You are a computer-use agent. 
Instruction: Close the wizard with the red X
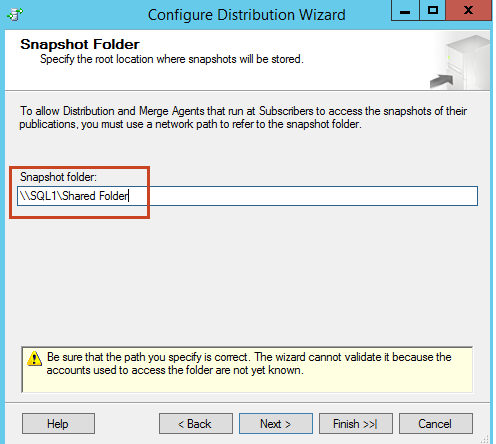[468, 11]
